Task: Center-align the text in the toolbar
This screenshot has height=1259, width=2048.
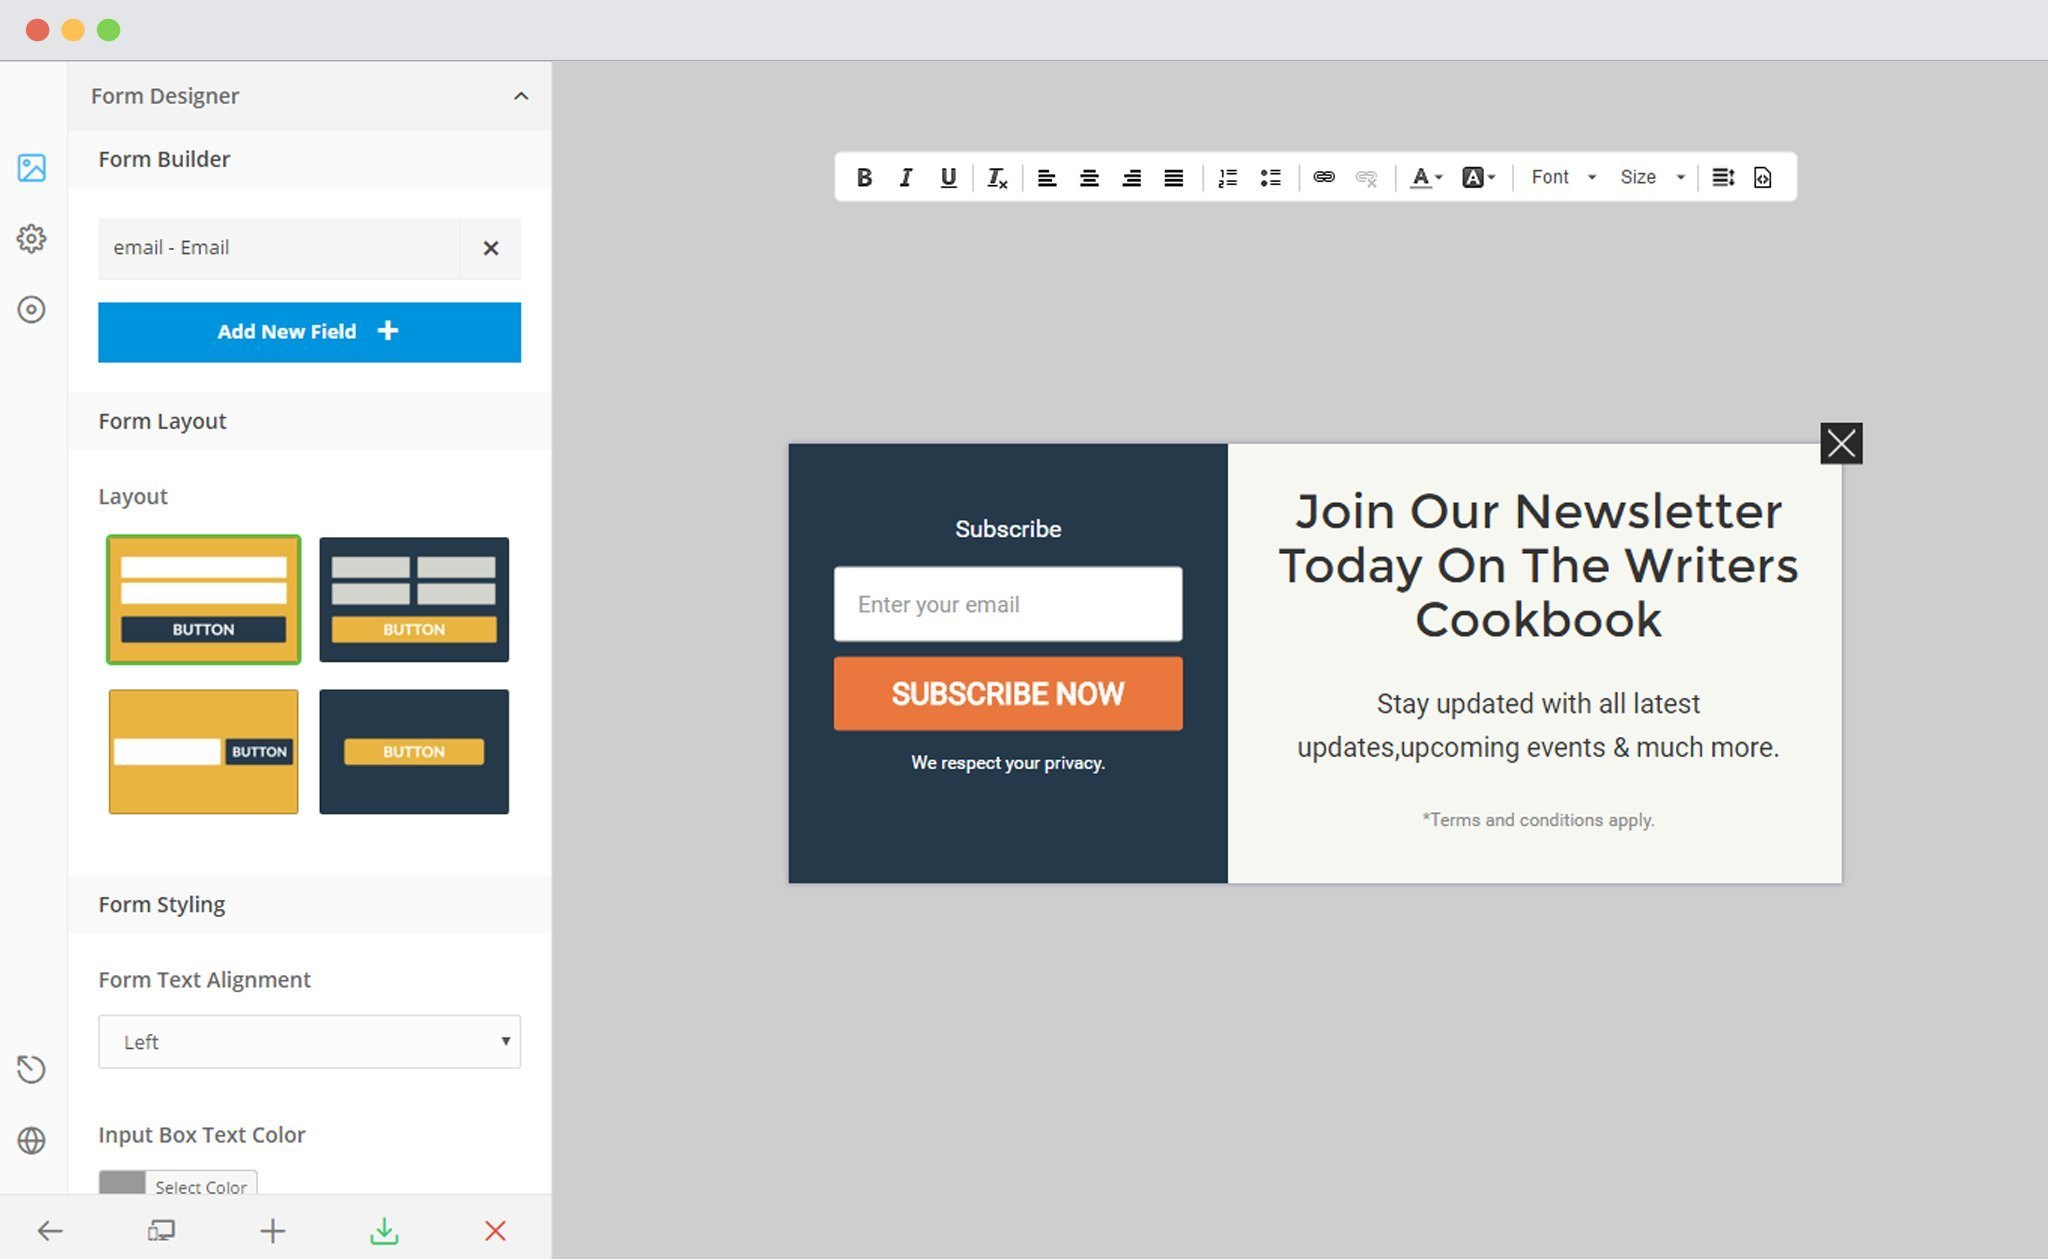Action: coord(1089,177)
